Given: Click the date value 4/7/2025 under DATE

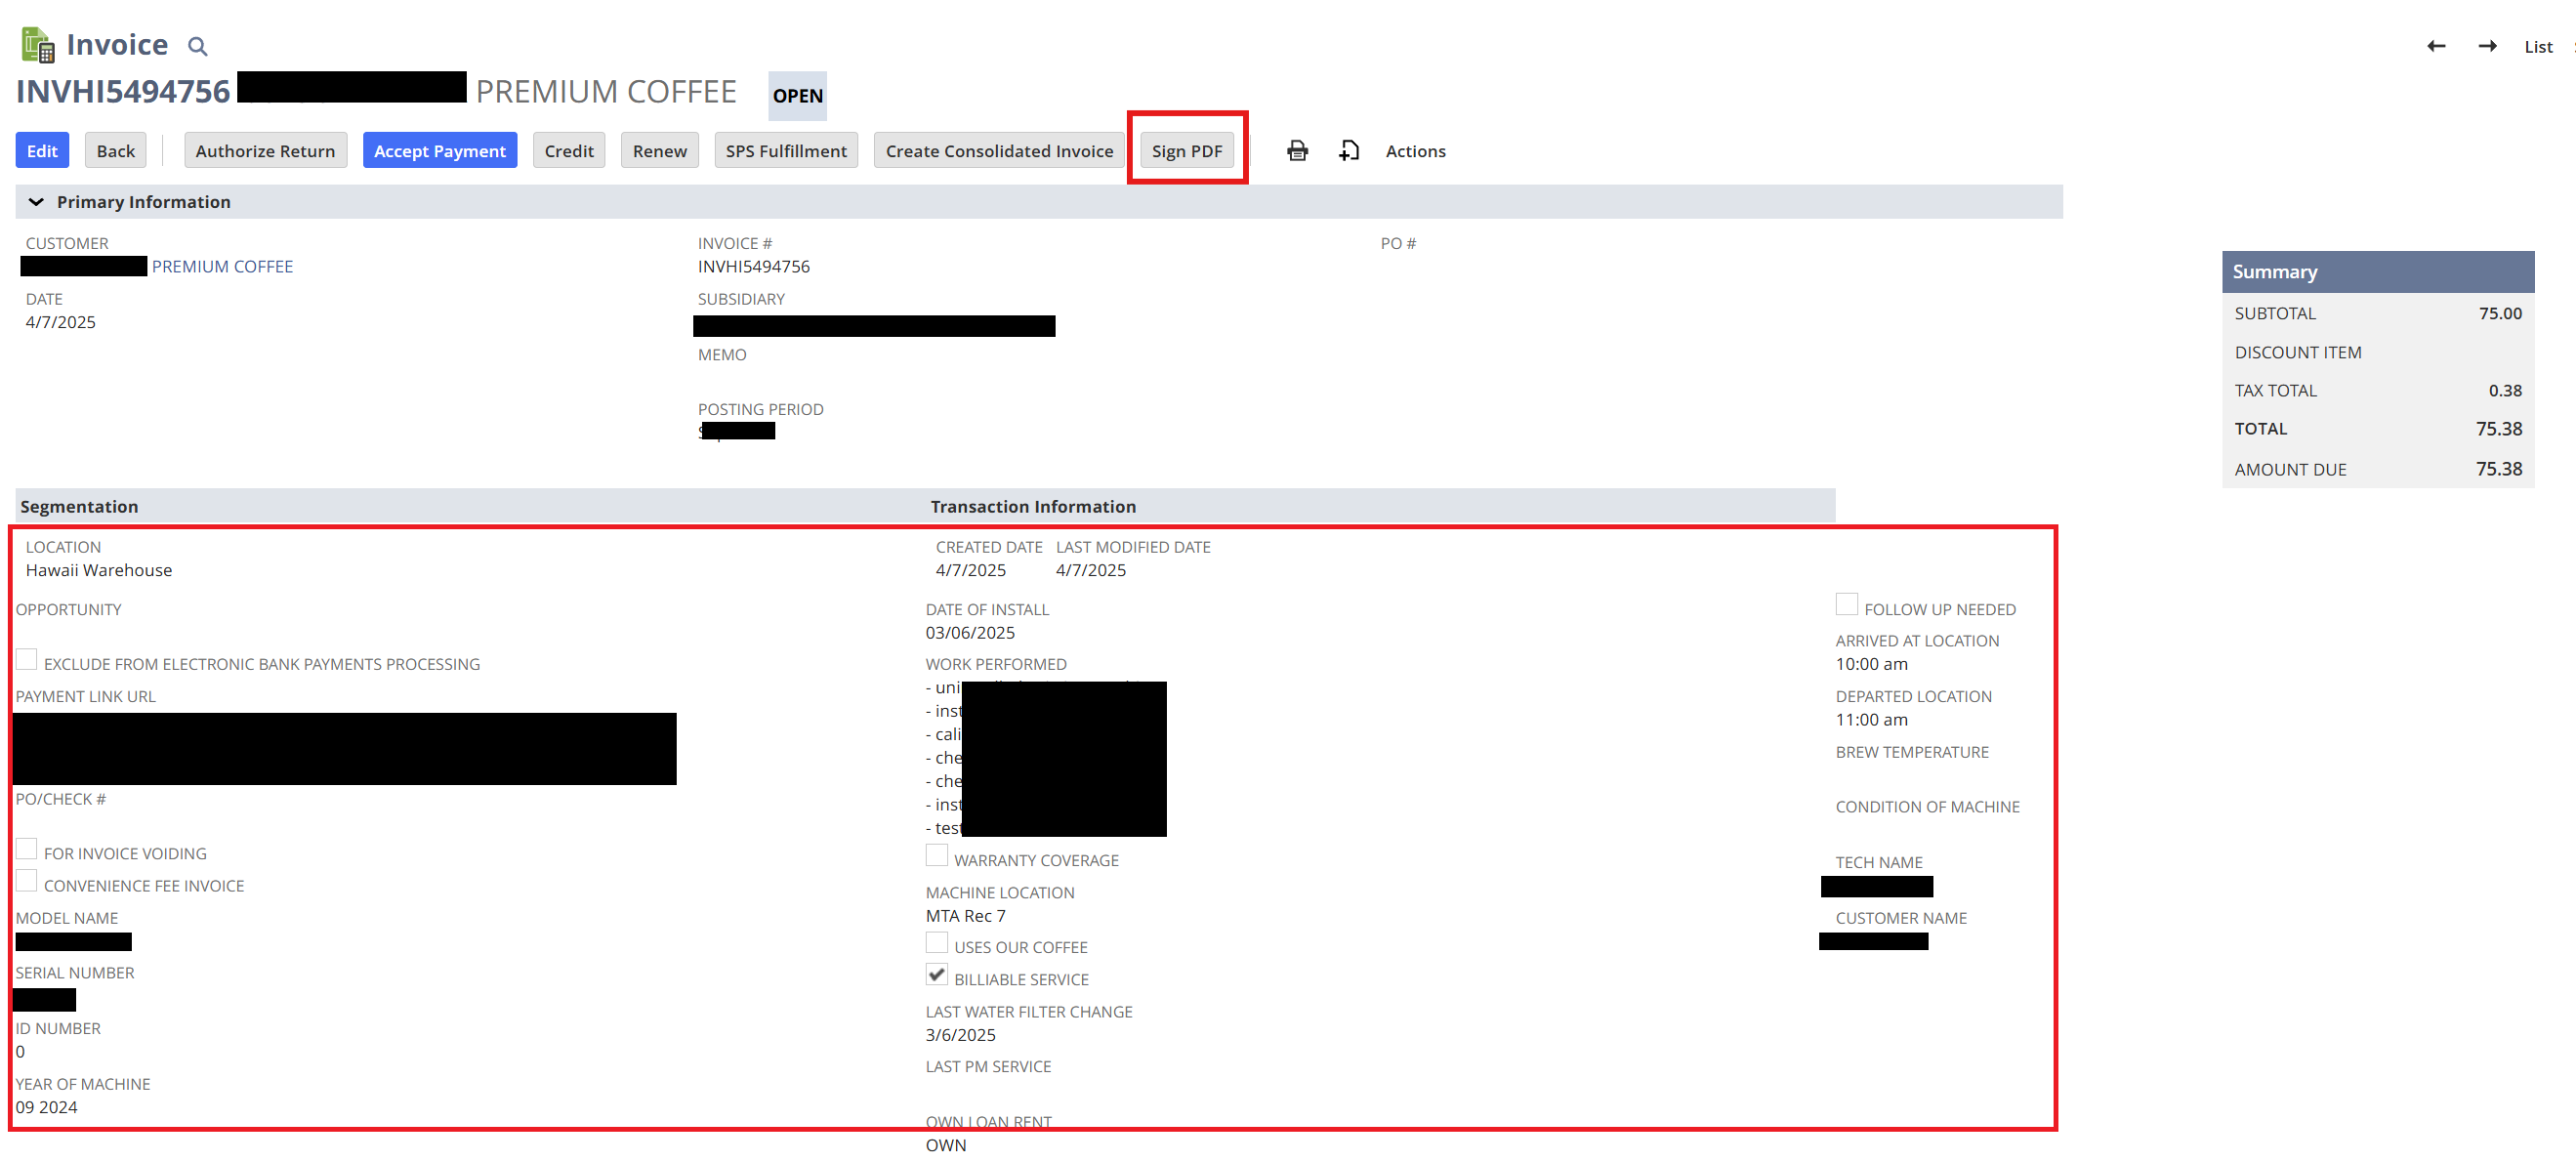Looking at the screenshot, I should tap(61, 322).
